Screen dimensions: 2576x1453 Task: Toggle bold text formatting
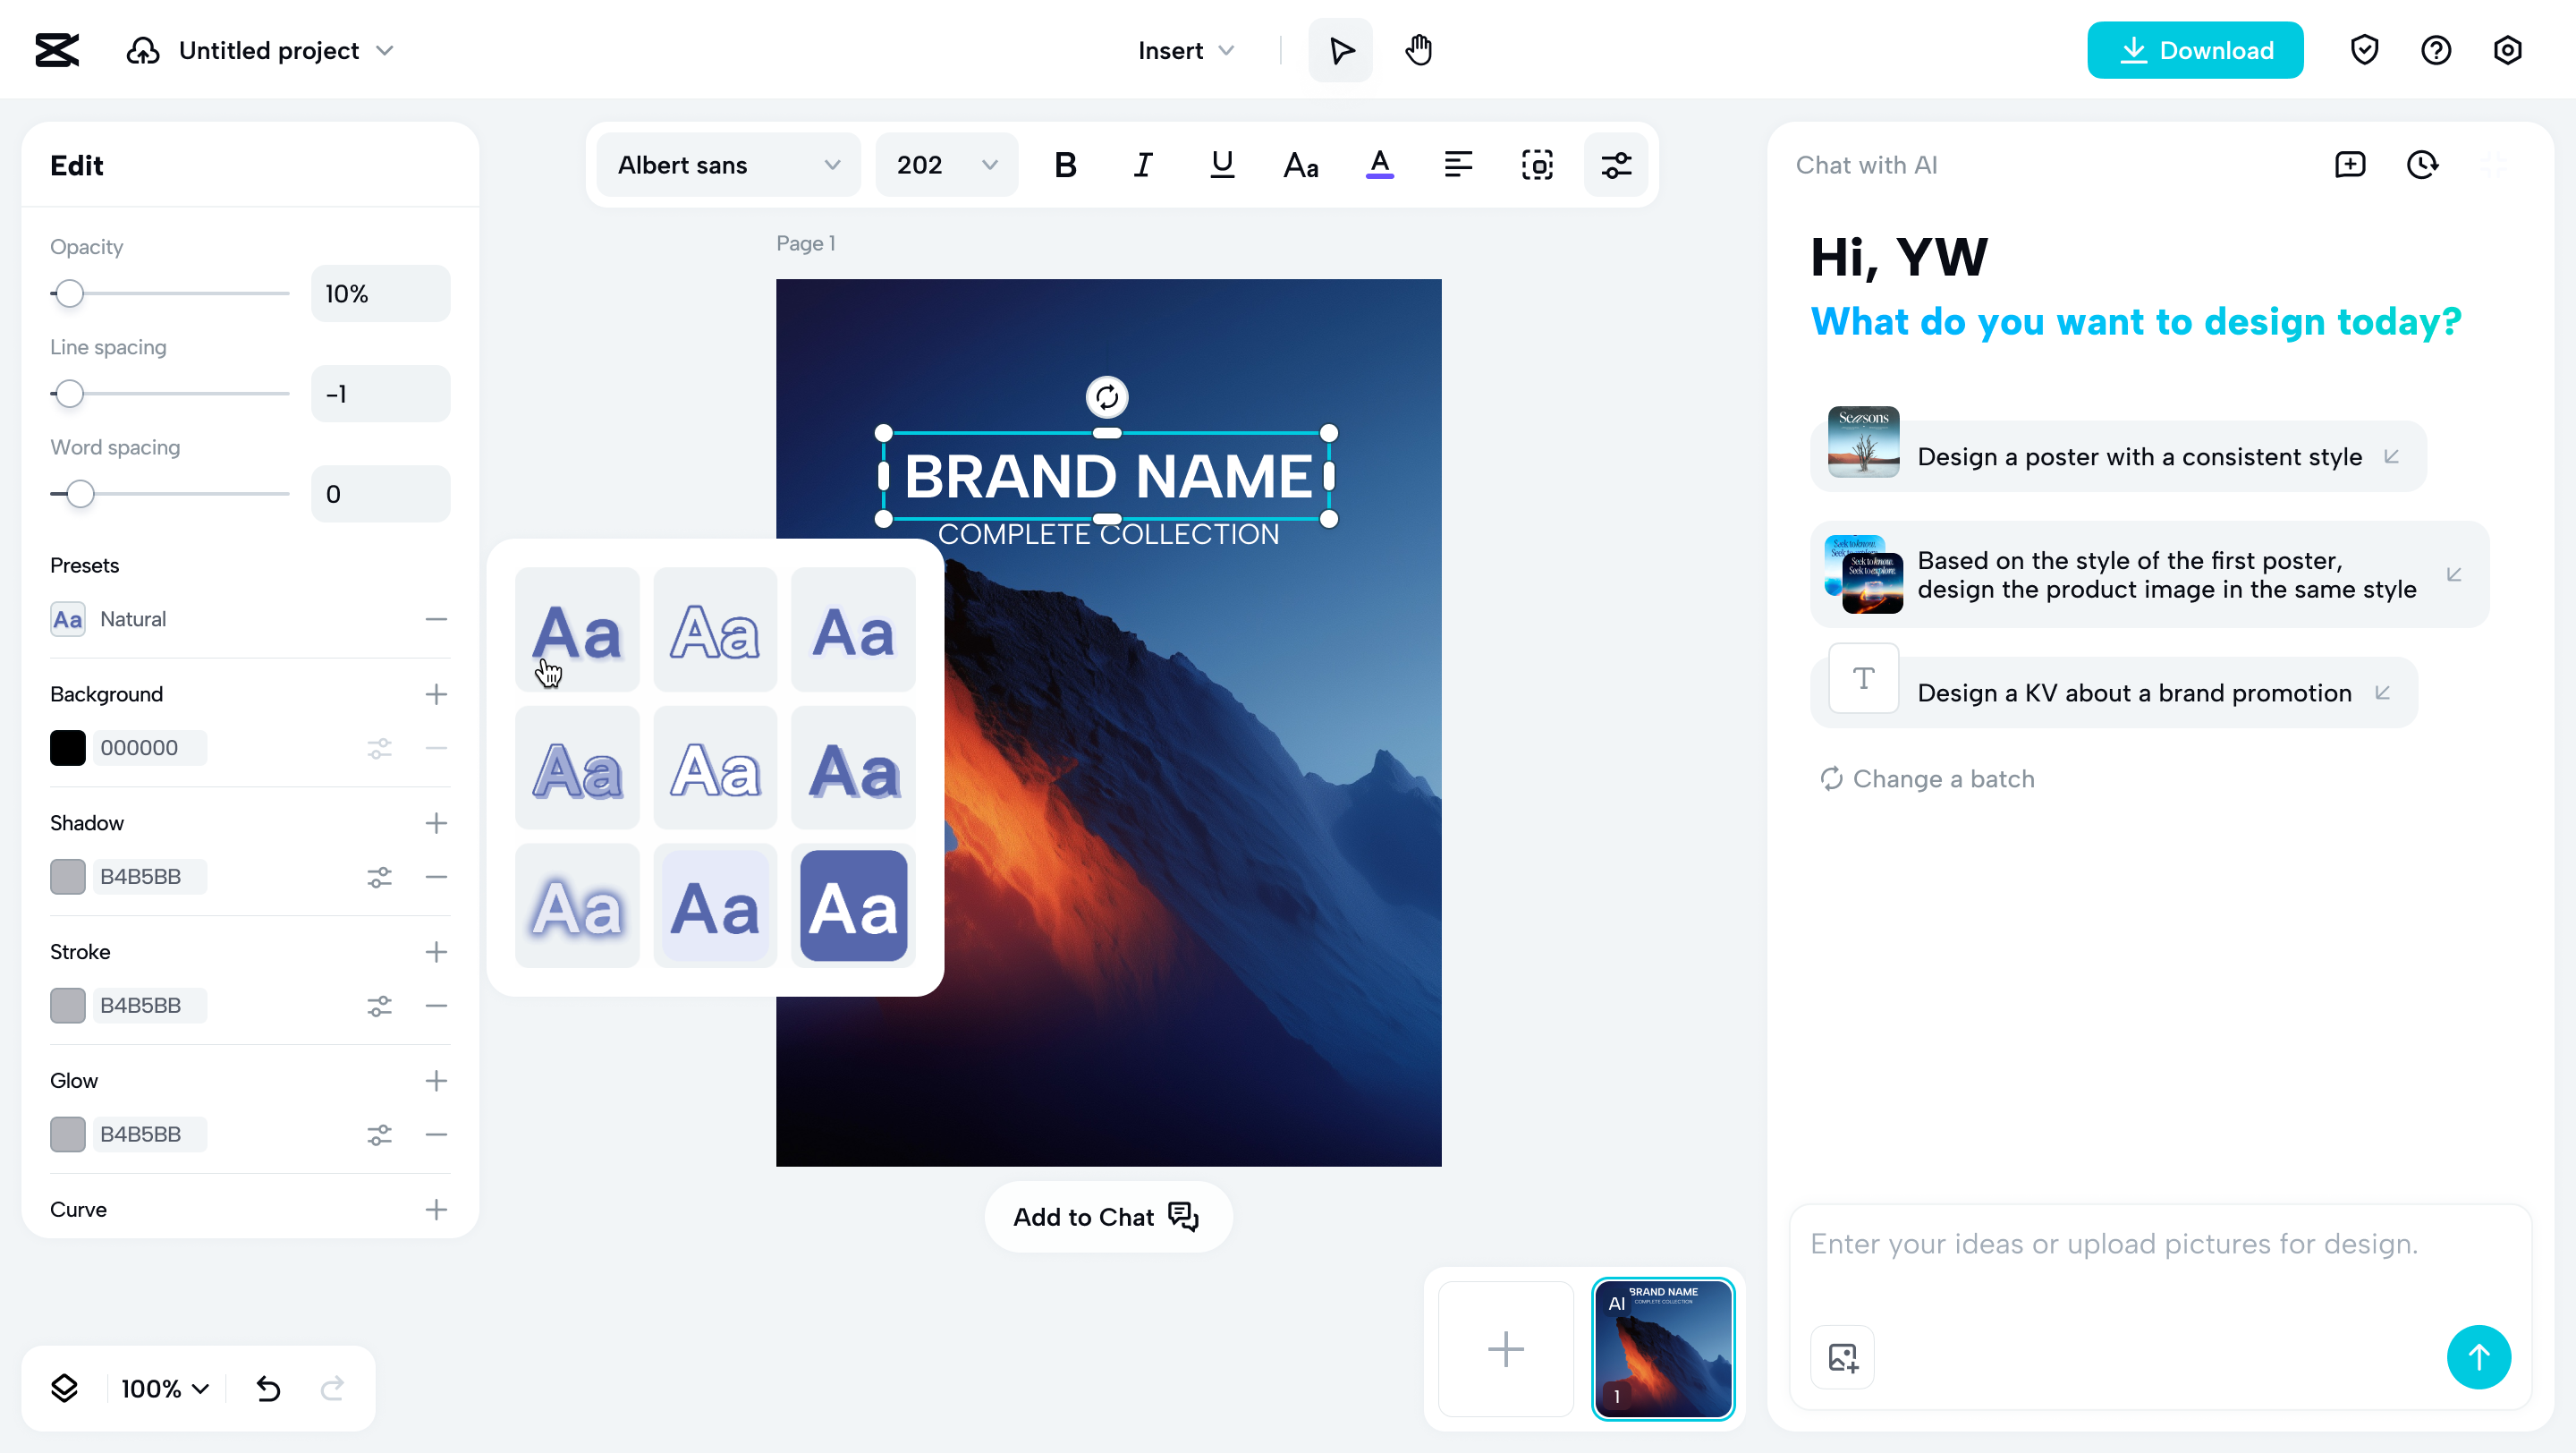pos(1065,165)
